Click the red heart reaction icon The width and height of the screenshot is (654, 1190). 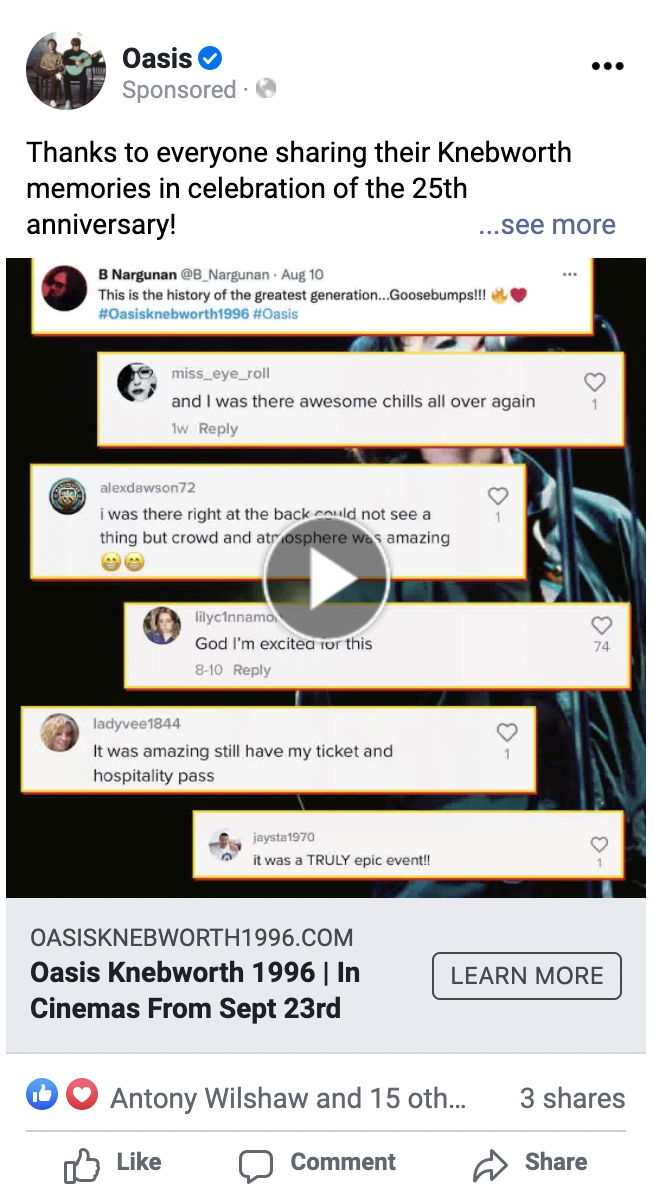pos(81,1094)
